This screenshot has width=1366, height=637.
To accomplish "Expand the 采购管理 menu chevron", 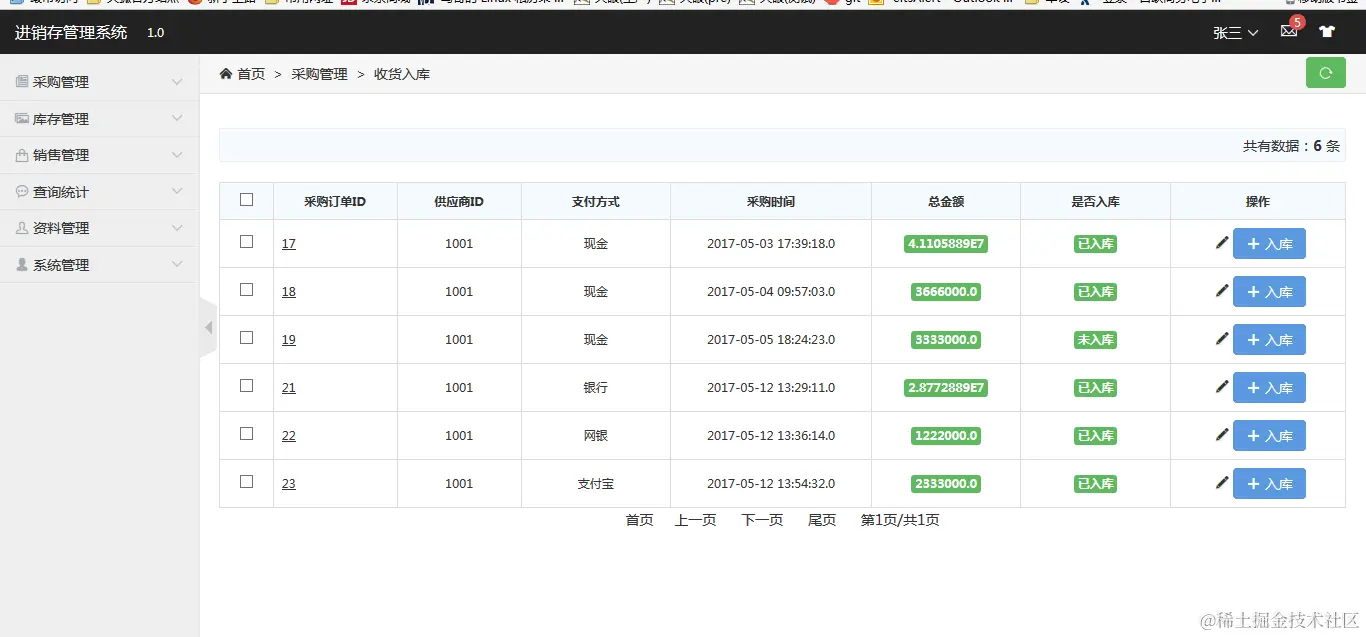I will tap(177, 82).
